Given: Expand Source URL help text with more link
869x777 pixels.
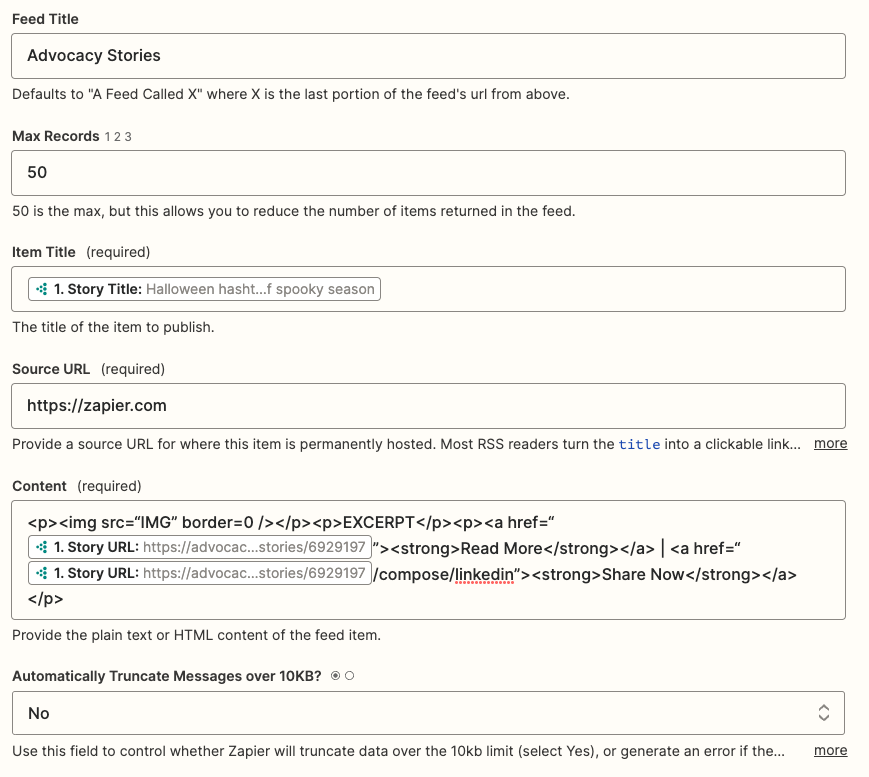Looking at the screenshot, I should 830,443.
